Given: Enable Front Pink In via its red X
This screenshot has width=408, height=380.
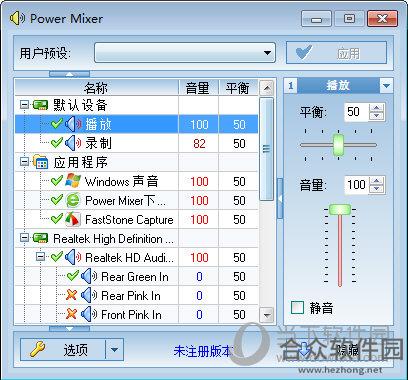Looking at the screenshot, I should tap(71, 314).
